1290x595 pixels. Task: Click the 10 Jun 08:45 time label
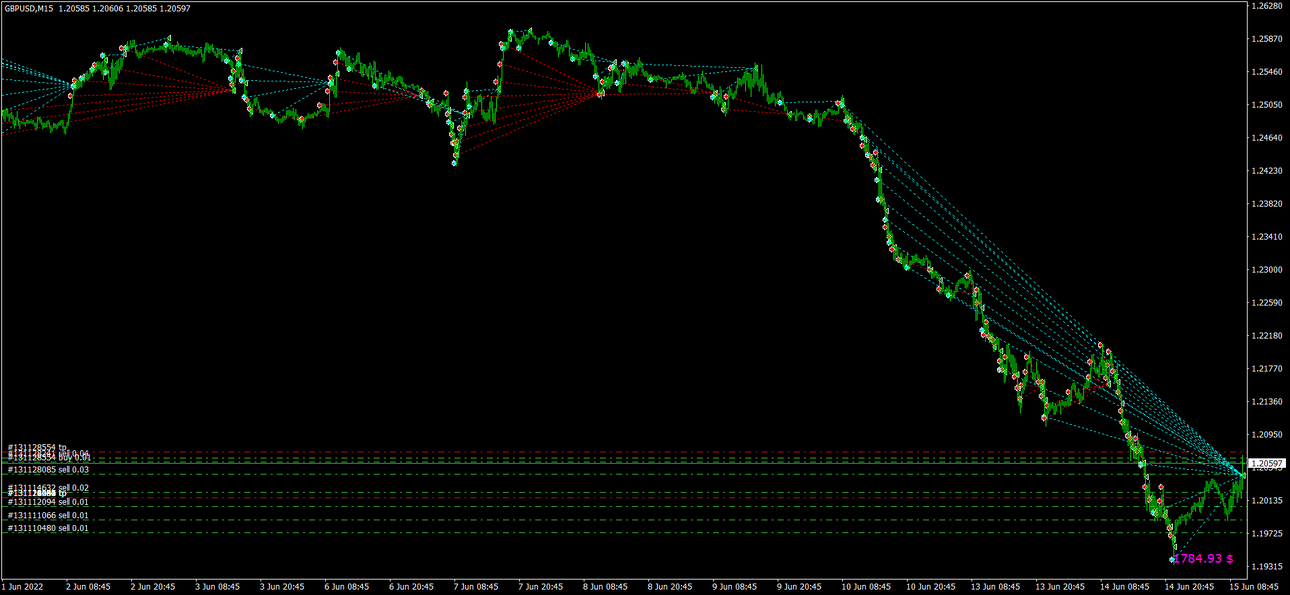[x=868, y=588]
